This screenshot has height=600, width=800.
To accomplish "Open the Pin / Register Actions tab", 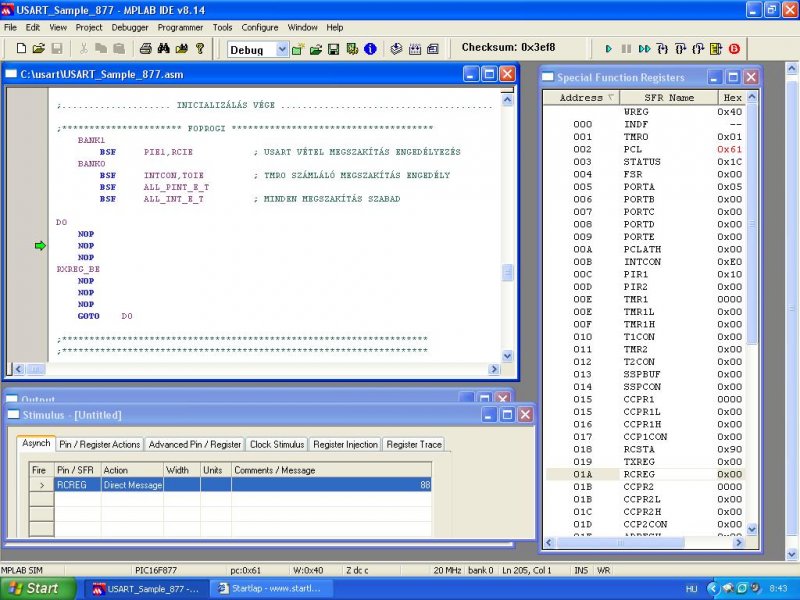I will coord(99,444).
